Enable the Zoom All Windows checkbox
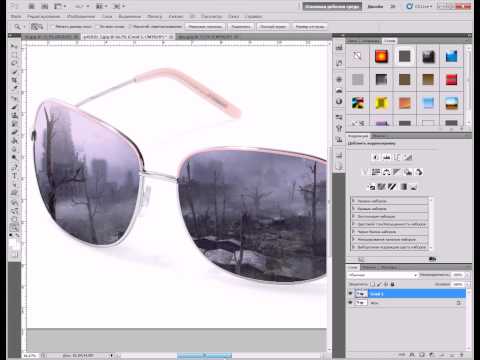Screen dimensions: 480x360 98,26
